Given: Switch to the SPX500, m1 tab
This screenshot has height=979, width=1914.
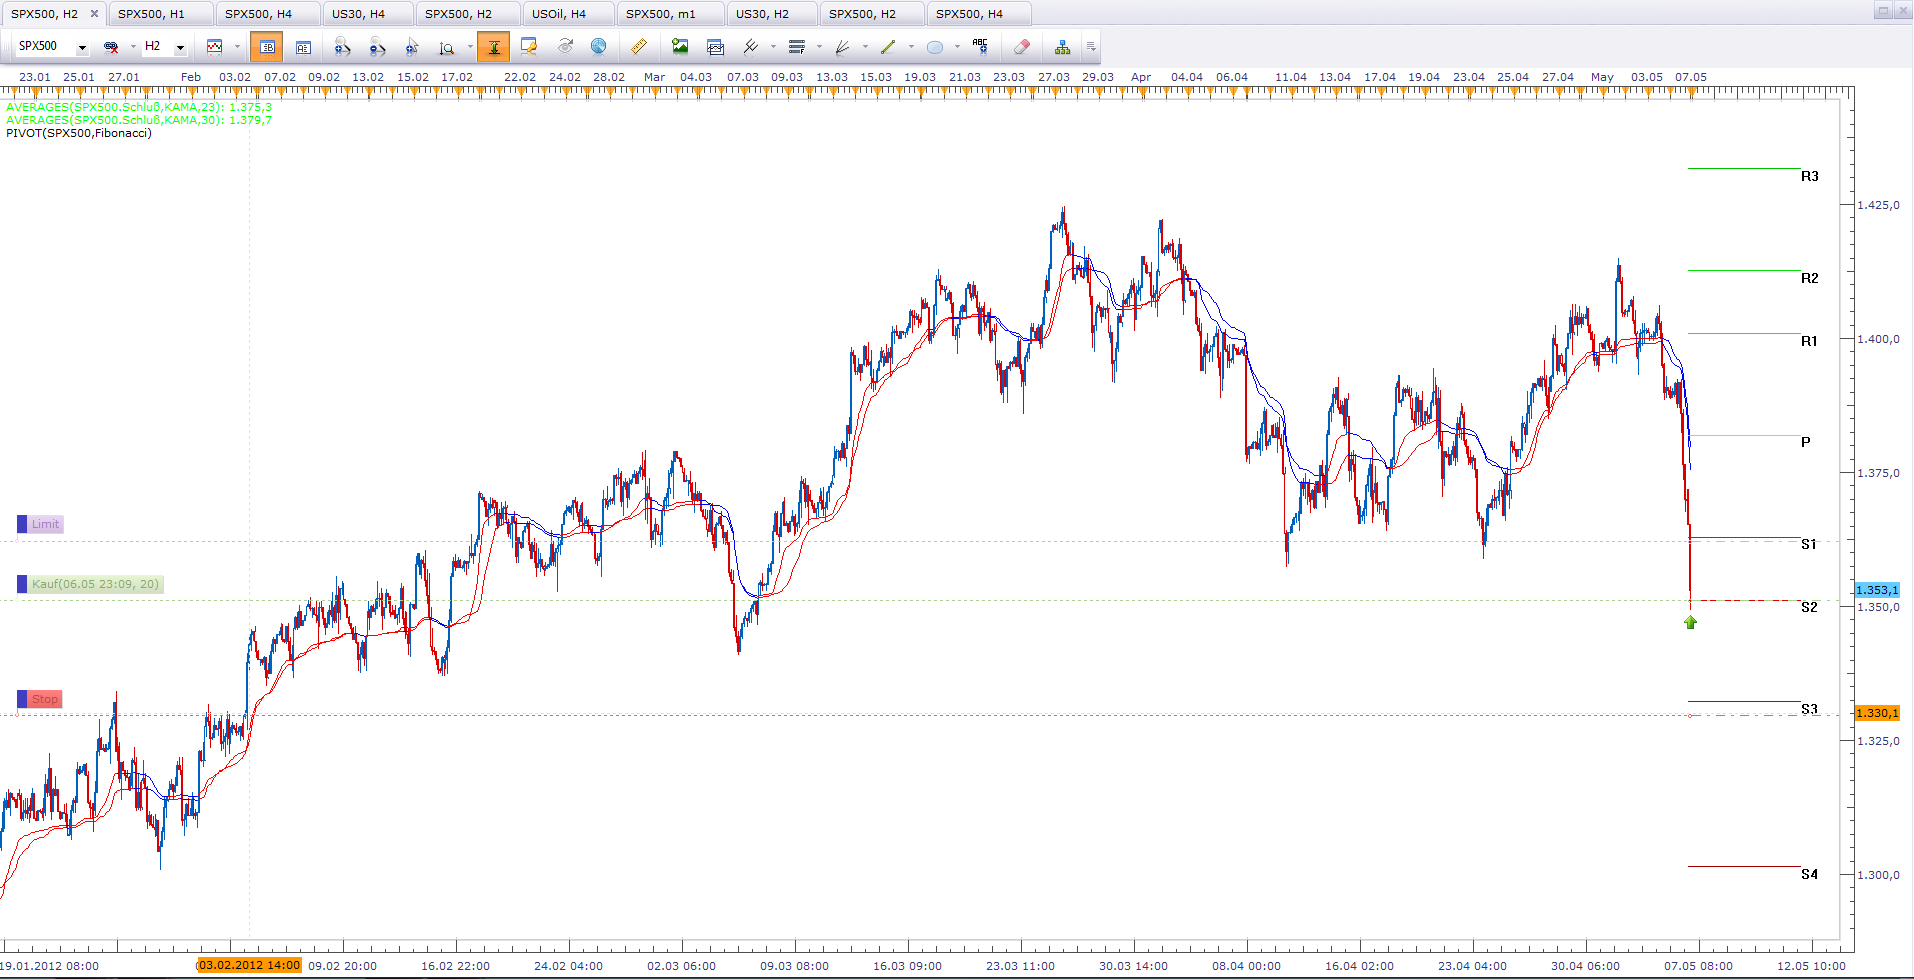Looking at the screenshot, I should [660, 14].
